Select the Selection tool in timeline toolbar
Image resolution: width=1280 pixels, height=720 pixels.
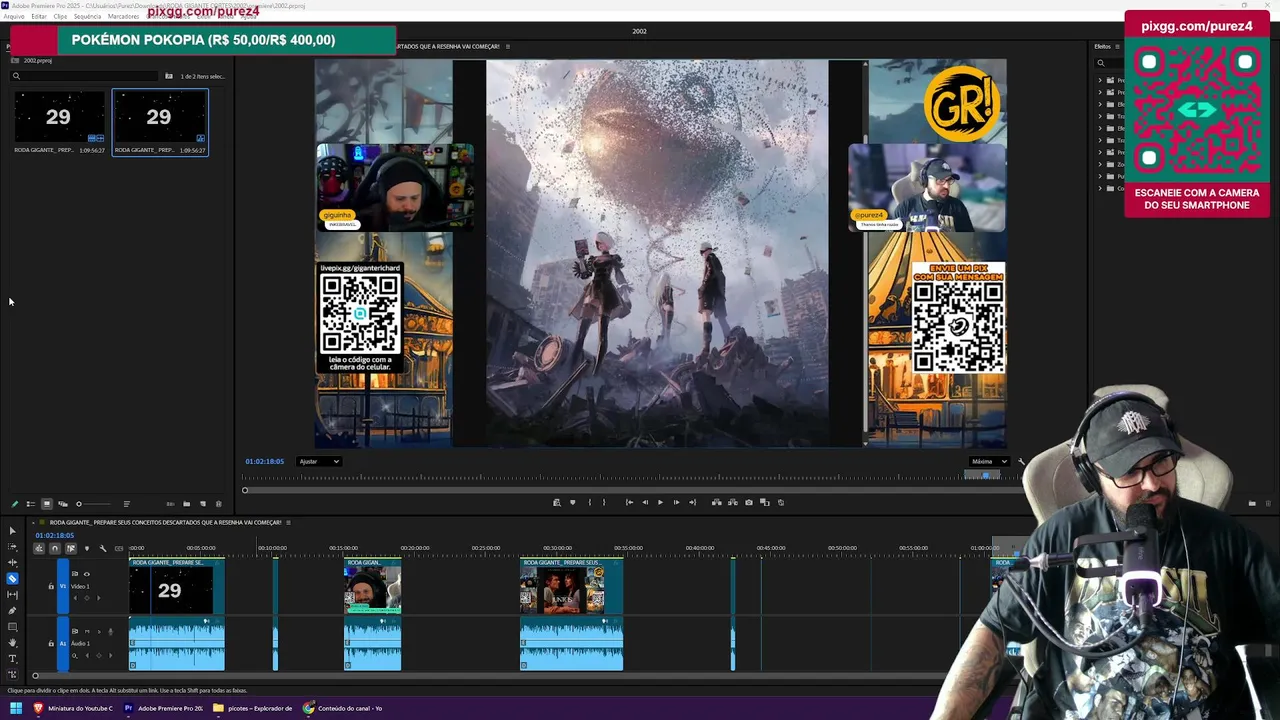point(13,531)
